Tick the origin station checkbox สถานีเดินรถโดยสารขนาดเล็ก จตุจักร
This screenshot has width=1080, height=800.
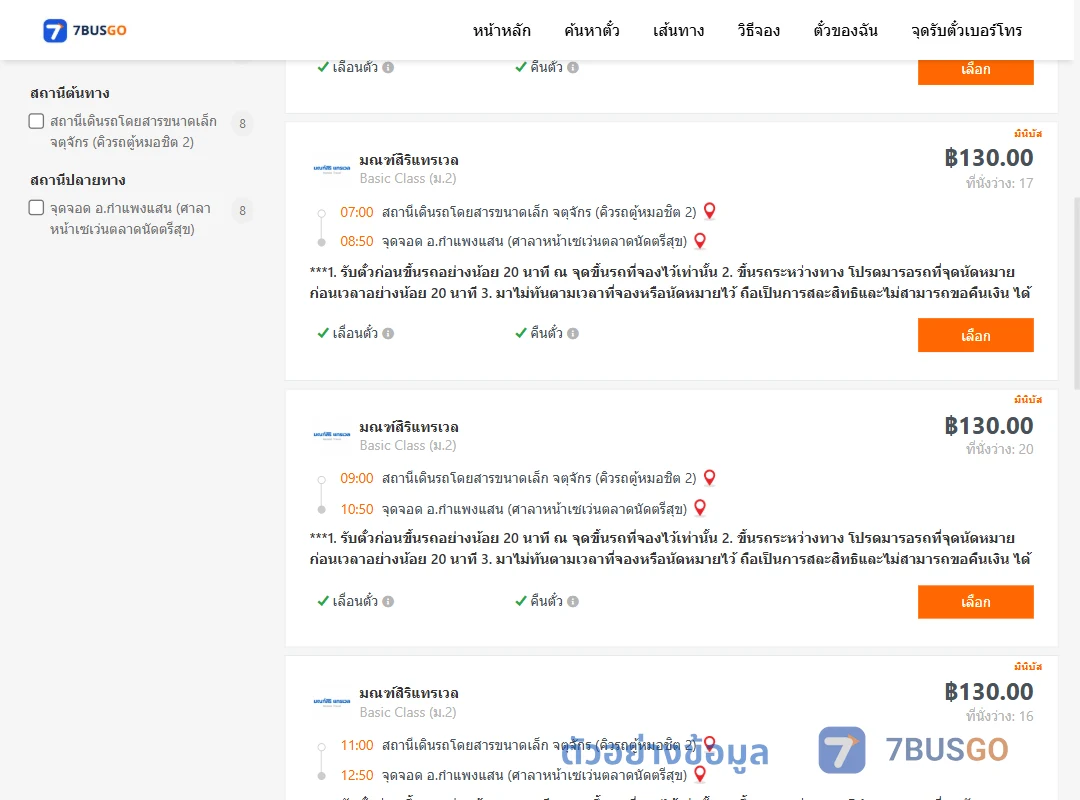pyautogui.click(x=37, y=121)
